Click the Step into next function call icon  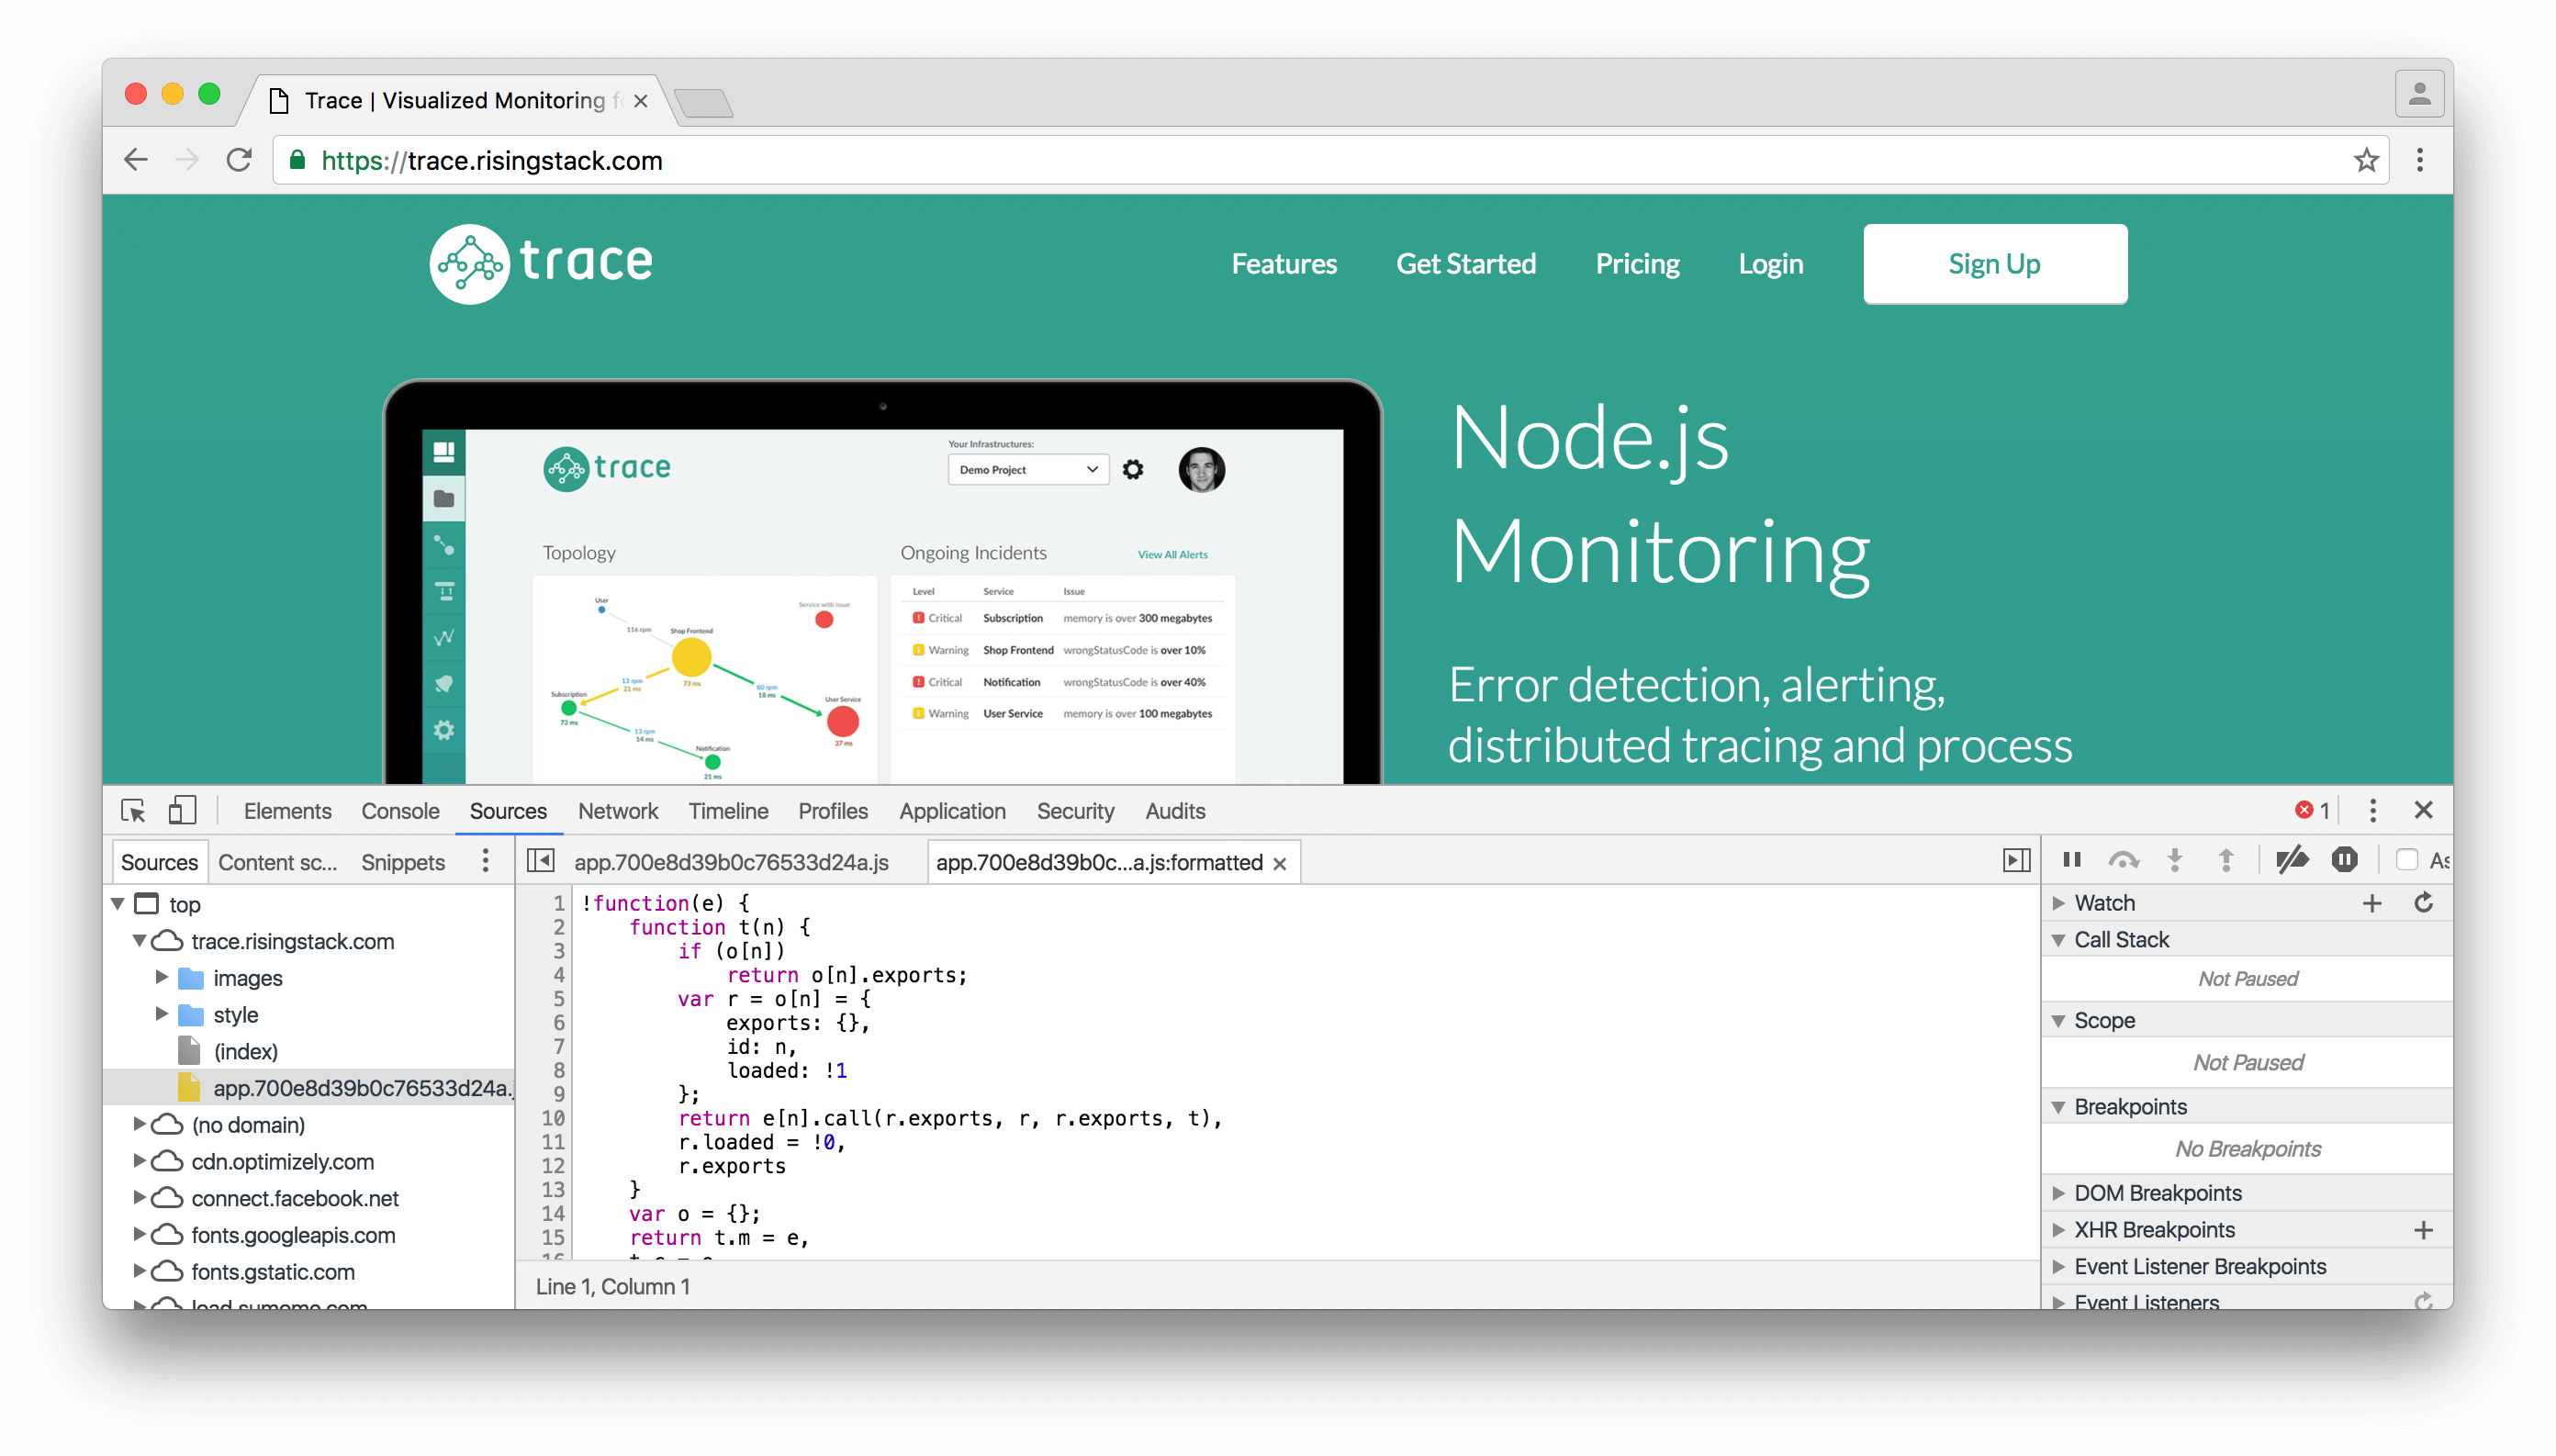coord(2175,859)
